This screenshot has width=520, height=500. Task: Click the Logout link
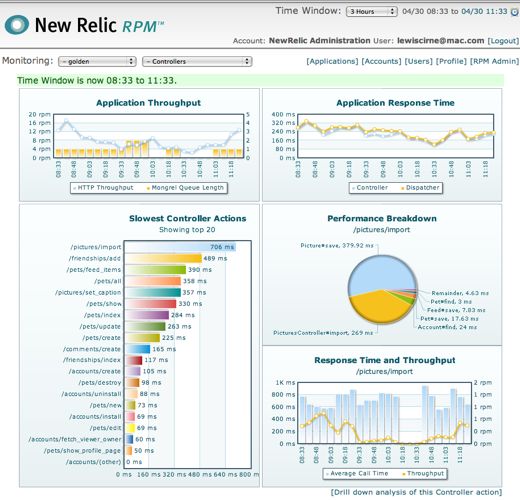pyautogui.click(x=503, y=41)
